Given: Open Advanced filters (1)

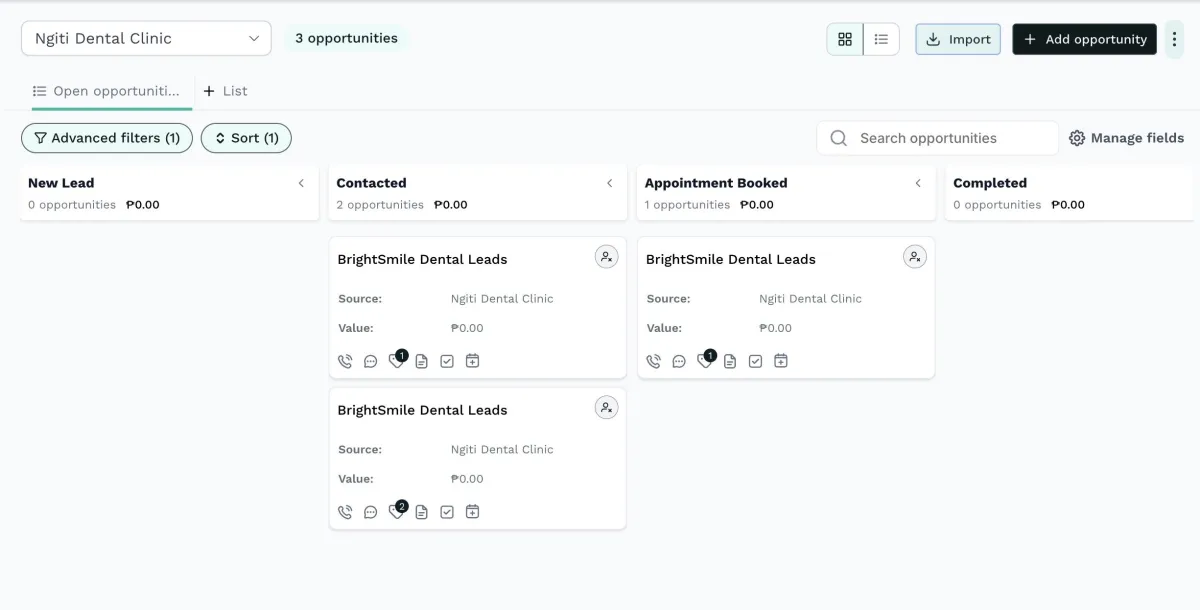Looking at the screenshot, I should pyautogui.click(x=107, y=138).
